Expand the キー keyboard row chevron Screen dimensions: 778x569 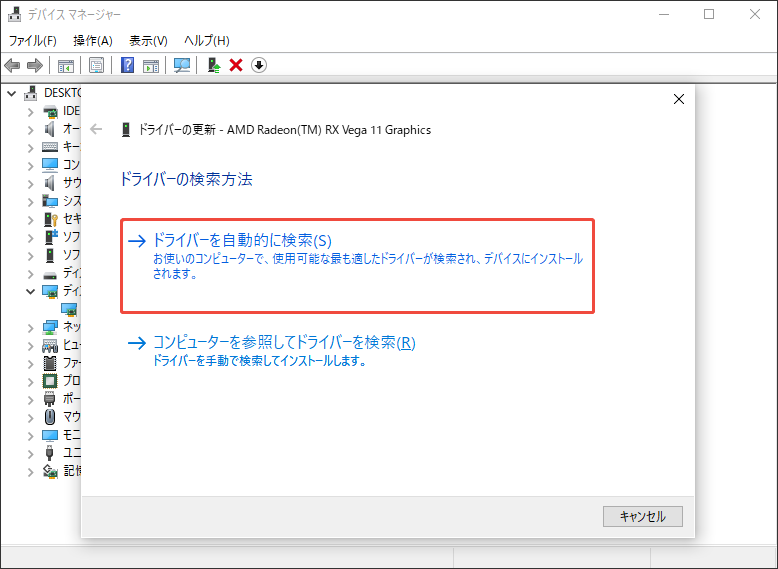point(31,148)
